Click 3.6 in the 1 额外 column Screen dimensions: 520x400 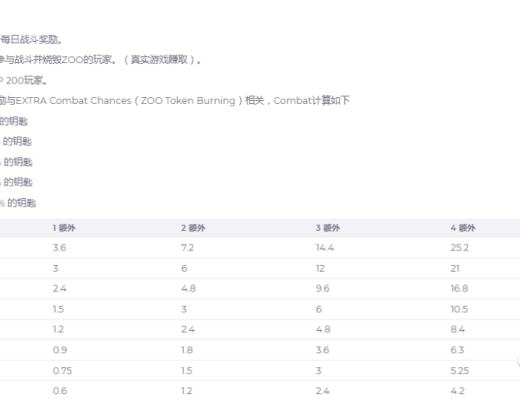(x=59, y=248)
